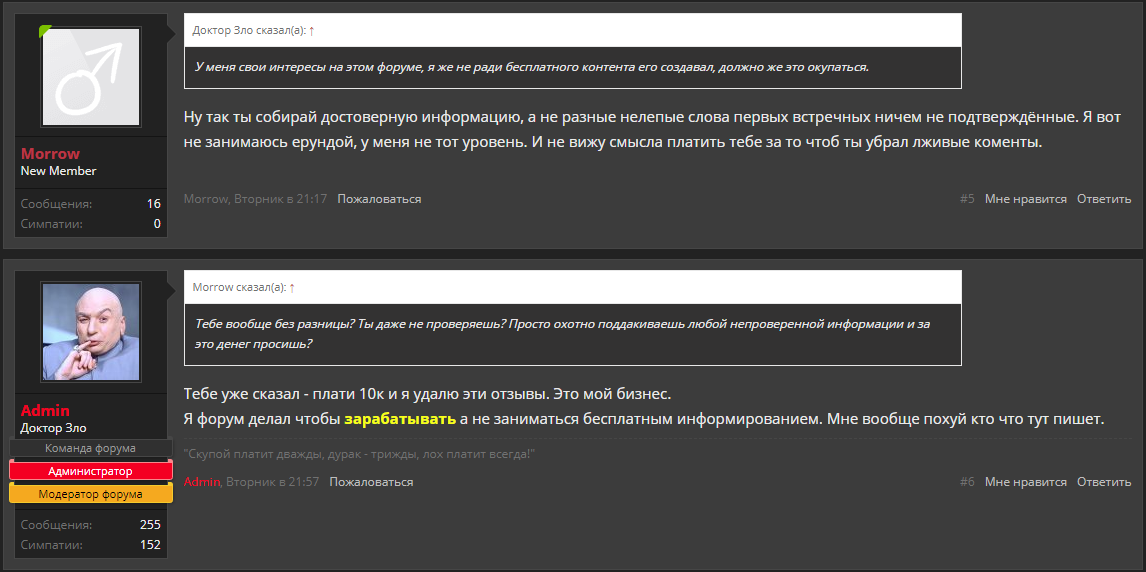
Task: Jump to quoted Доктор Зло post arrow
Action: coord(311,31)
